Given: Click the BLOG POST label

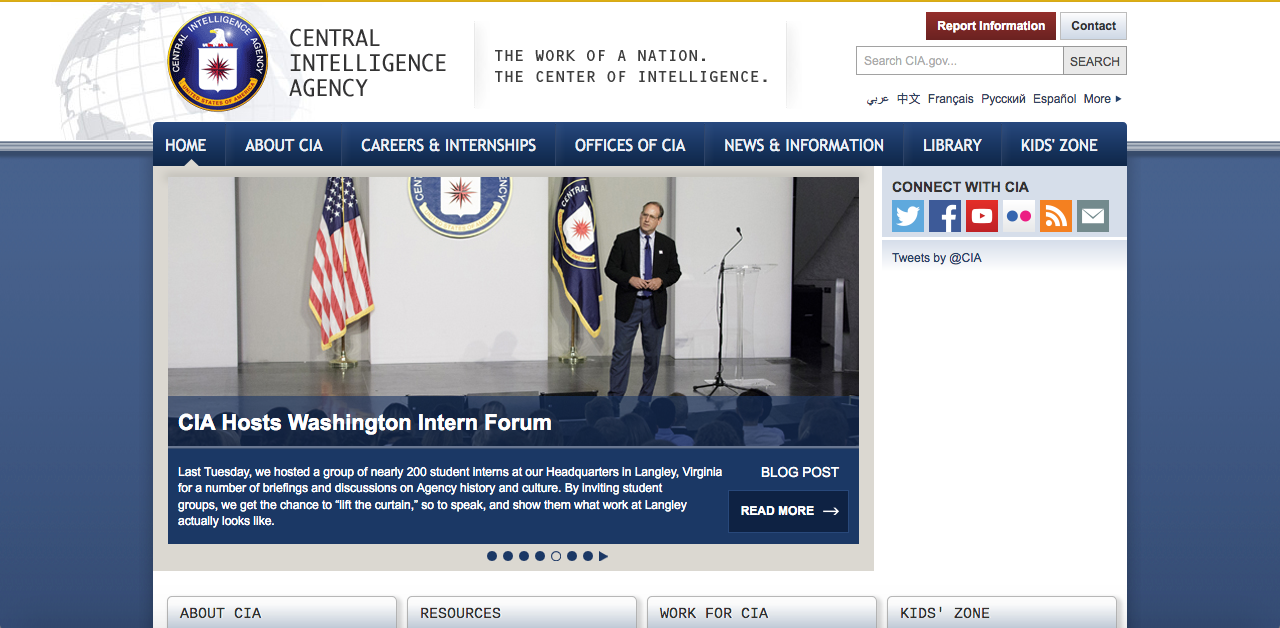Looking at the screenshot, I should tap(800, 472).
